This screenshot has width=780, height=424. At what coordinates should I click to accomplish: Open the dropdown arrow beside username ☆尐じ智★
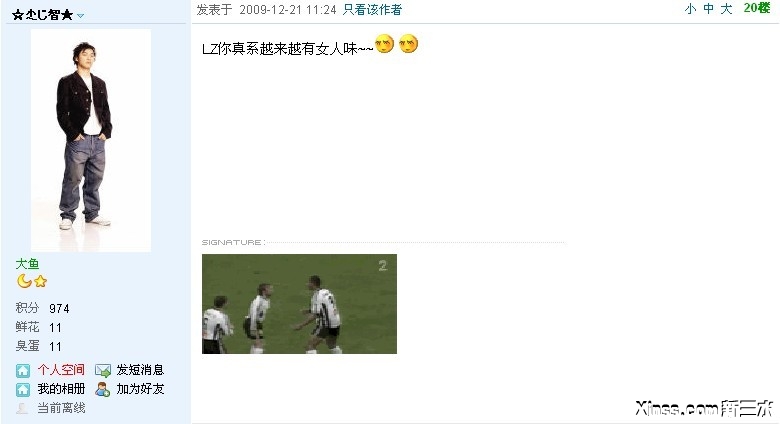[81, 16]
